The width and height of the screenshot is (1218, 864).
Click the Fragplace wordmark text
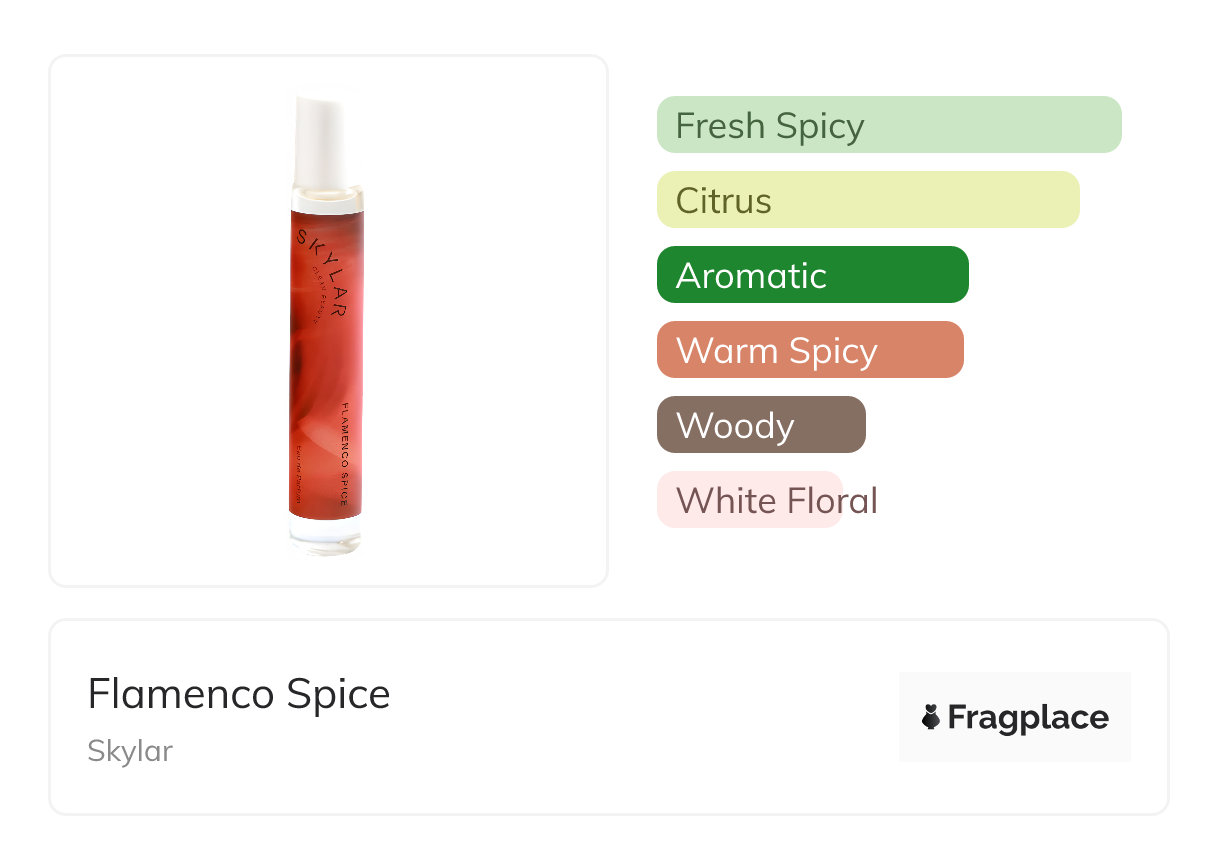tap(1028, 717)
